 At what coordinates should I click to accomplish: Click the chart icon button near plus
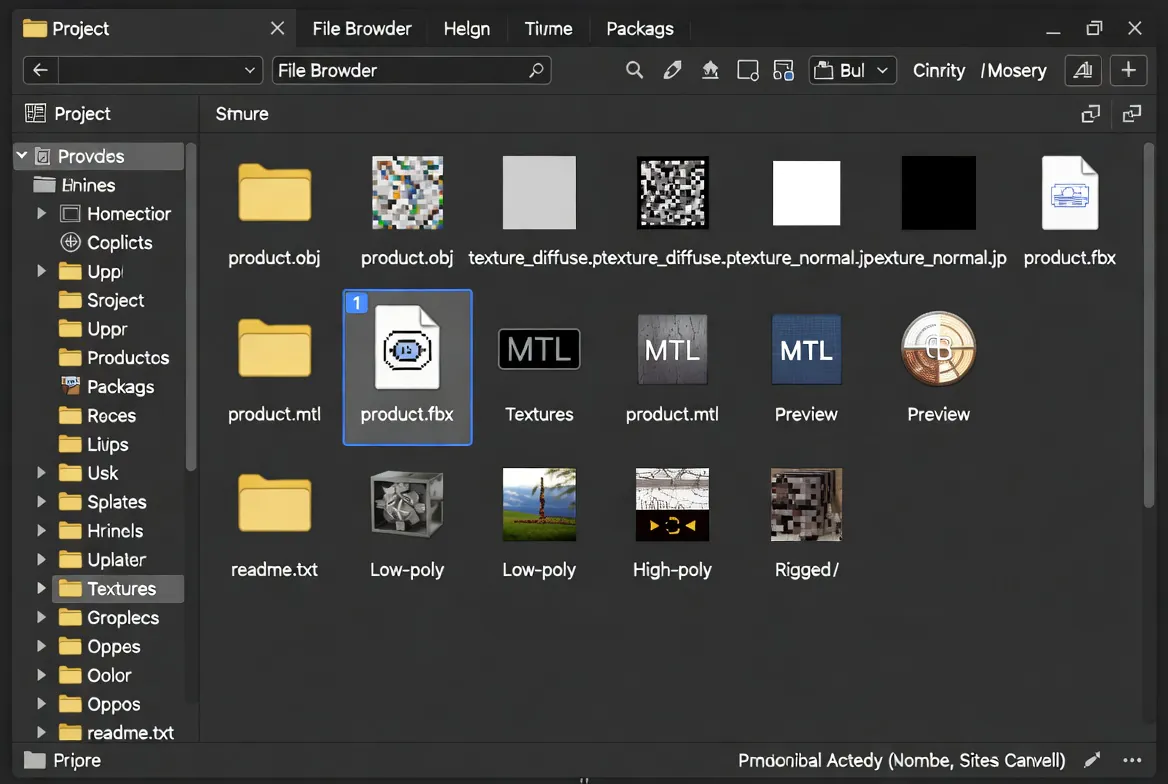click(x=1082, y=70)
